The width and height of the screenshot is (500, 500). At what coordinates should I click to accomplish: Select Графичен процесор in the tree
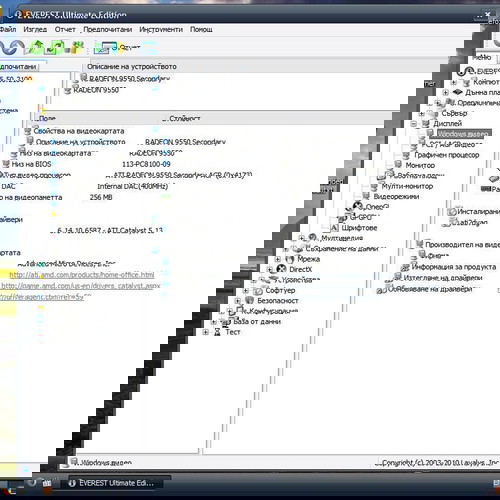click(447, 155)
